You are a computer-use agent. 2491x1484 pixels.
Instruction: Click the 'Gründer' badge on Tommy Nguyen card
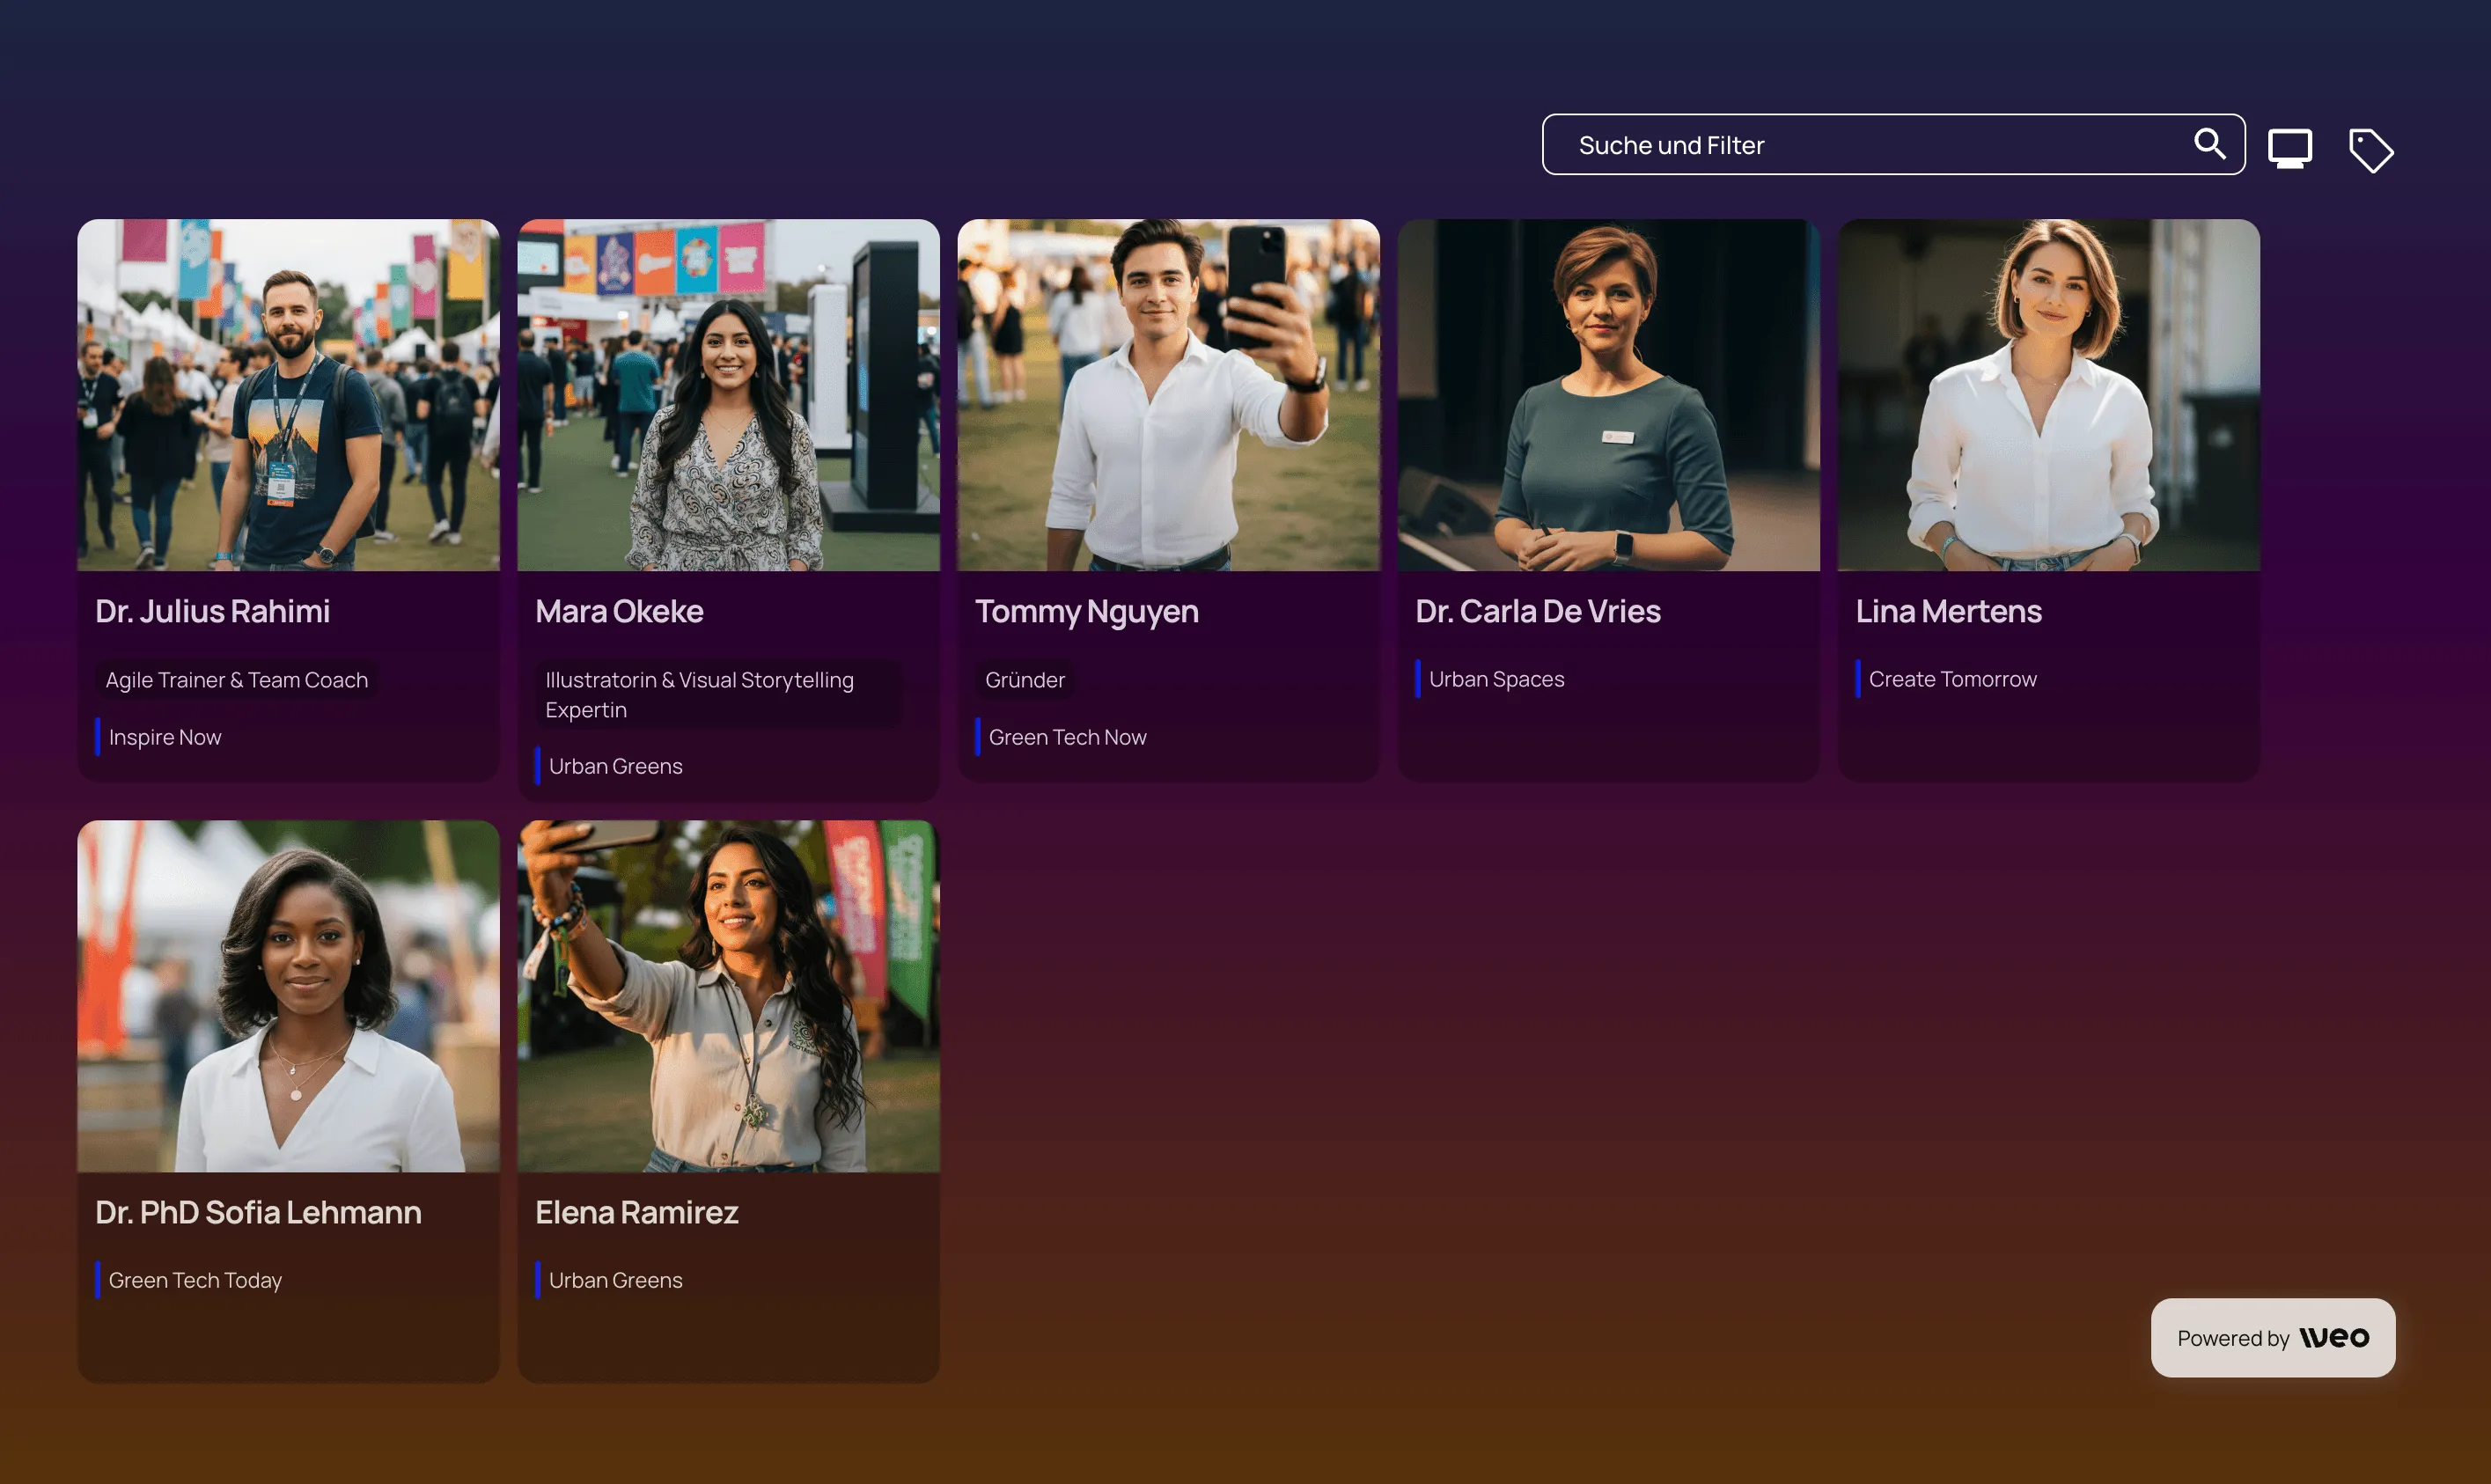(1025, 680)
